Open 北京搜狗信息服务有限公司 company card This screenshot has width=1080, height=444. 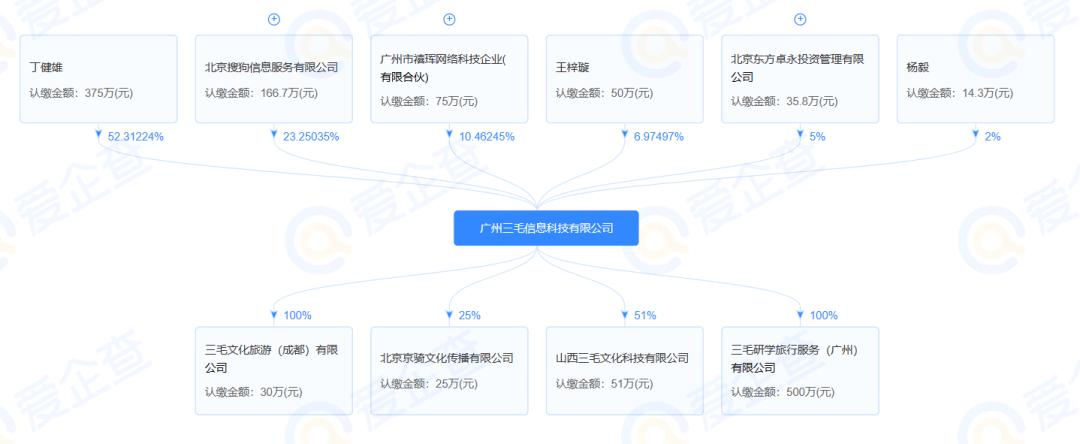[273, 79]
